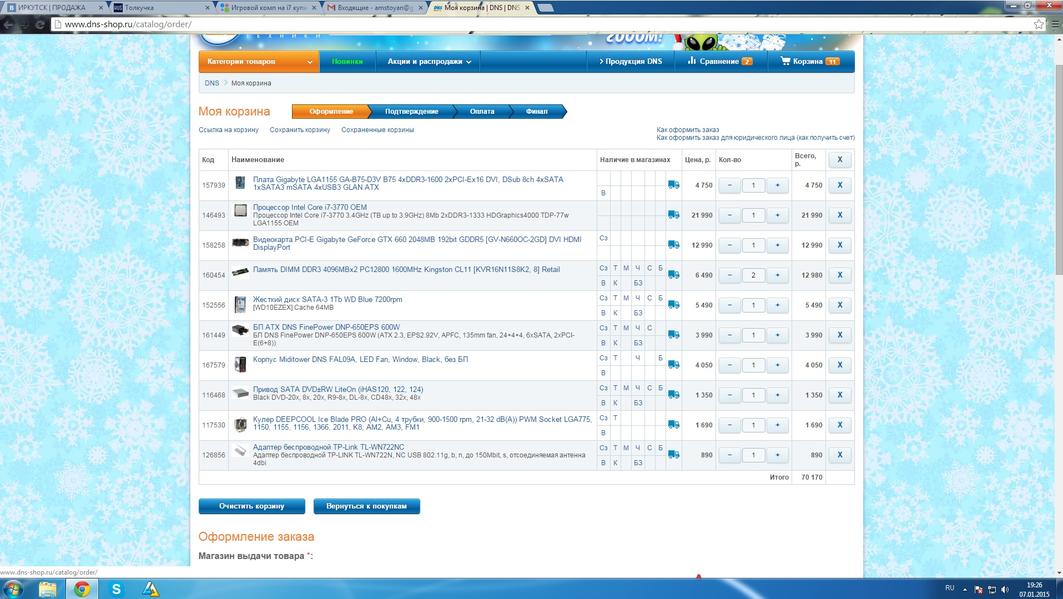Open the Как оформить заказ help link
This screenshot has width=1063, height=599.
687,129
